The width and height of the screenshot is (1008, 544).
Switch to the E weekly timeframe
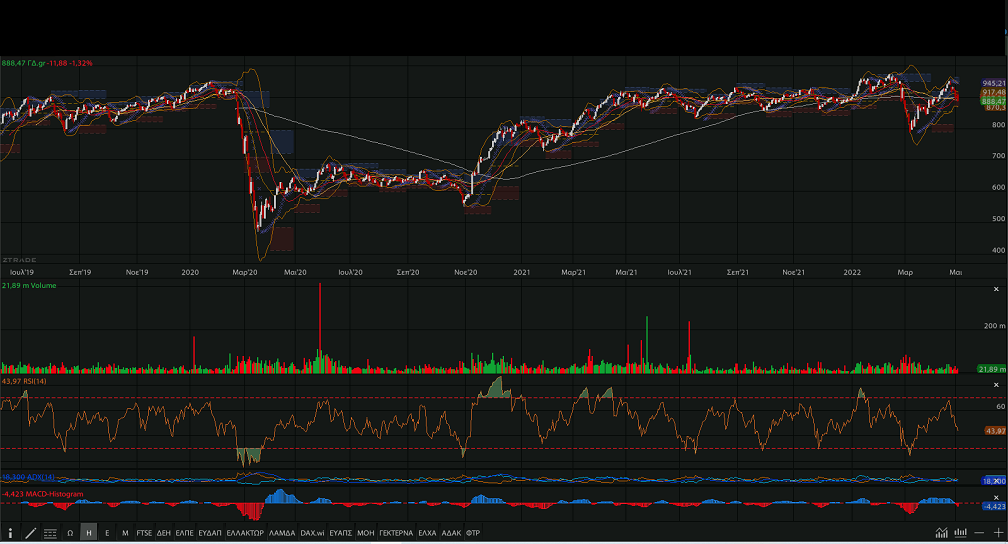107,533
